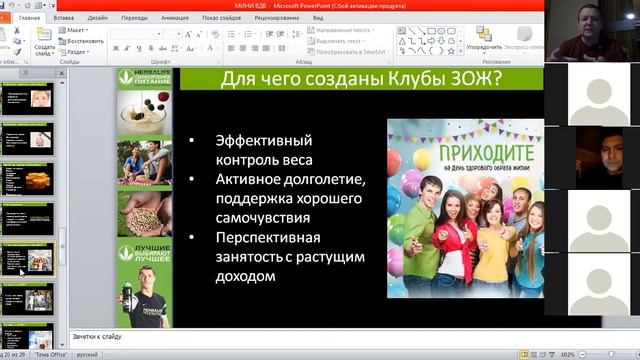This screenshot has height=360, width=640.
Task: Click the numbered list icon
Action: point(249,34)
